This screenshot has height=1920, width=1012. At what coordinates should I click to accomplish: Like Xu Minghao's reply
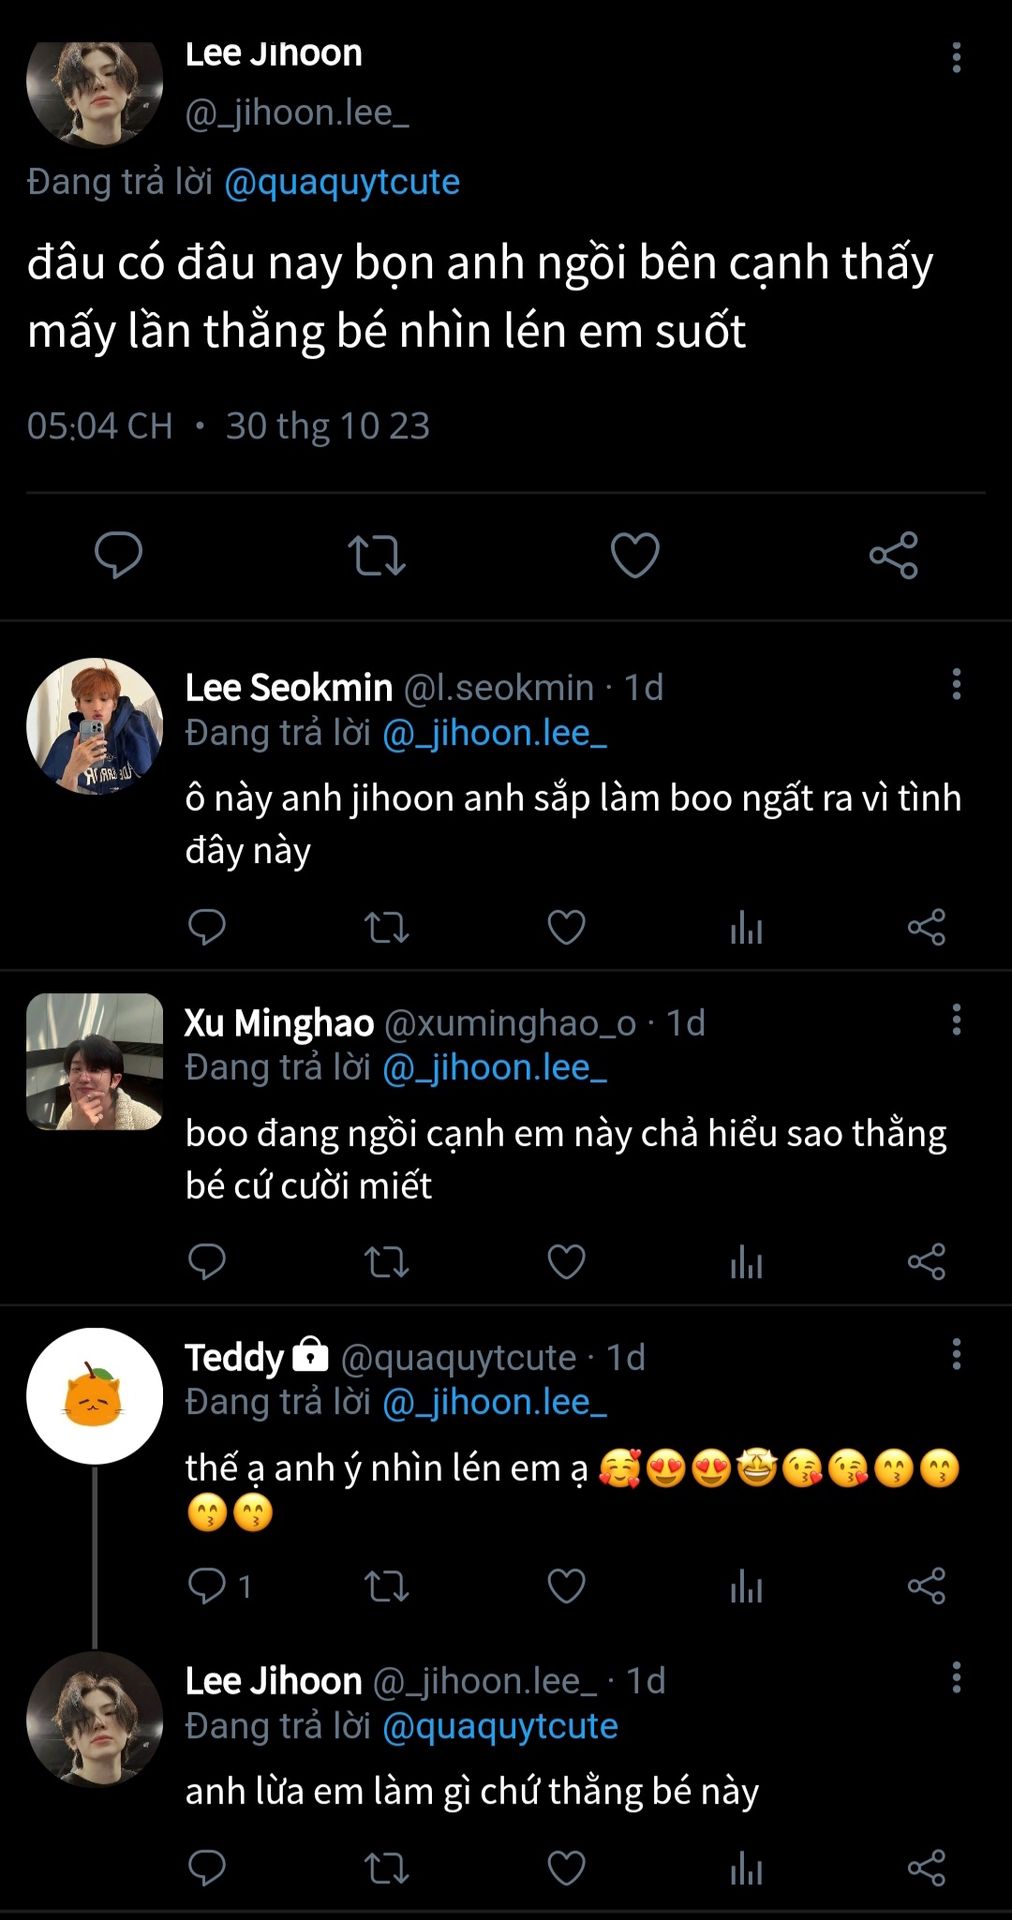coord(566,1262)
